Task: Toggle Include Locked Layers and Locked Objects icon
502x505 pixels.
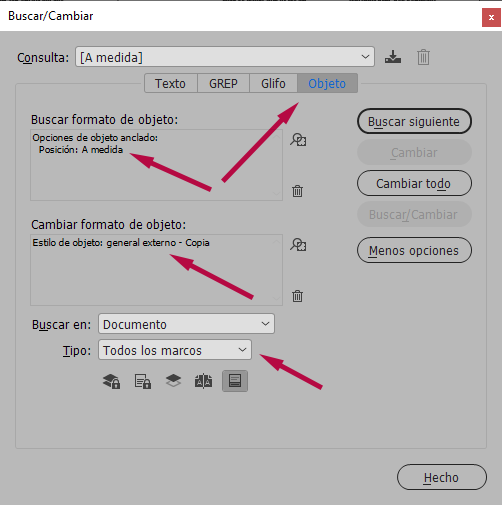Action: point(111,381)
